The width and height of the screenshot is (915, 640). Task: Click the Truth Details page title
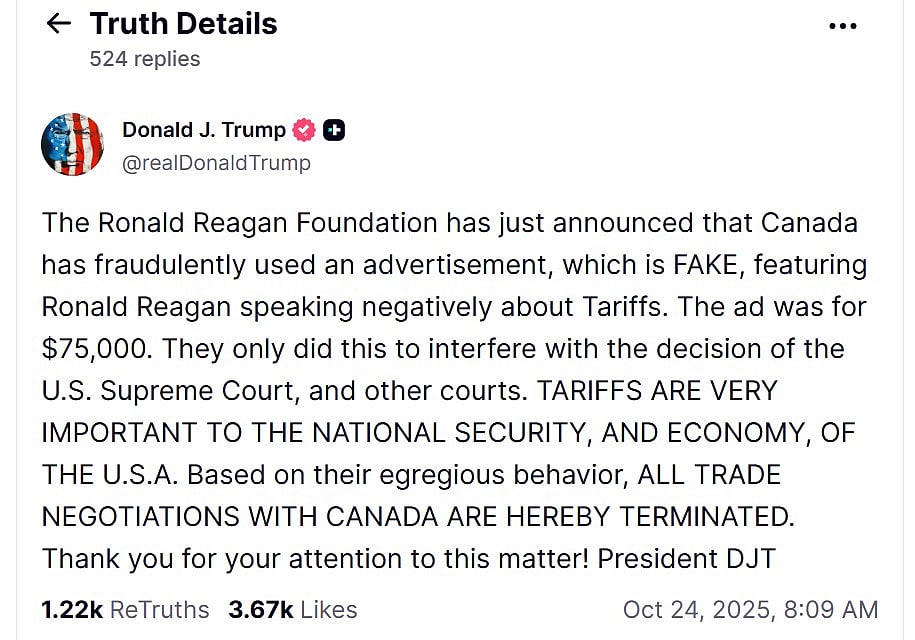click(x=184, y=24)
